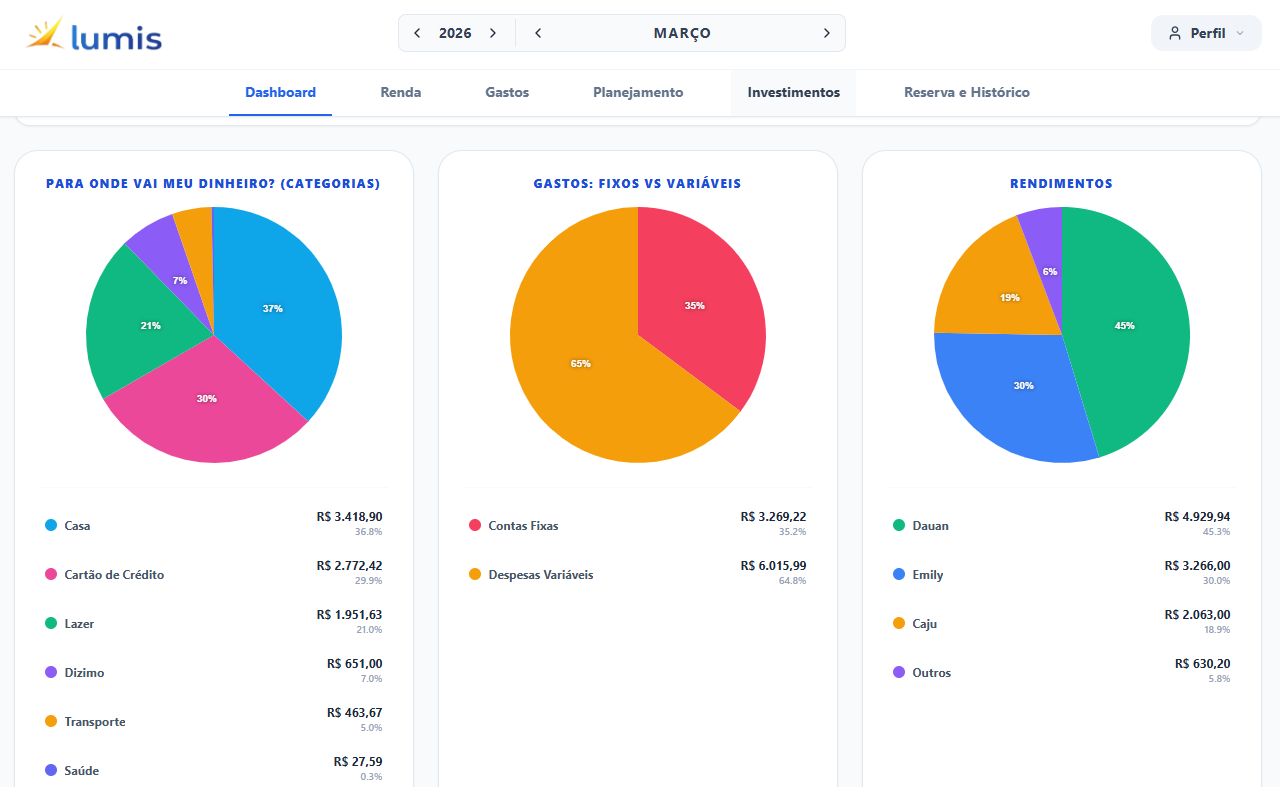This screenshot has width=1280, height=787.
Task: Click the pink Cartão de Crédito legend dot
Action: [x=51, y=575]
